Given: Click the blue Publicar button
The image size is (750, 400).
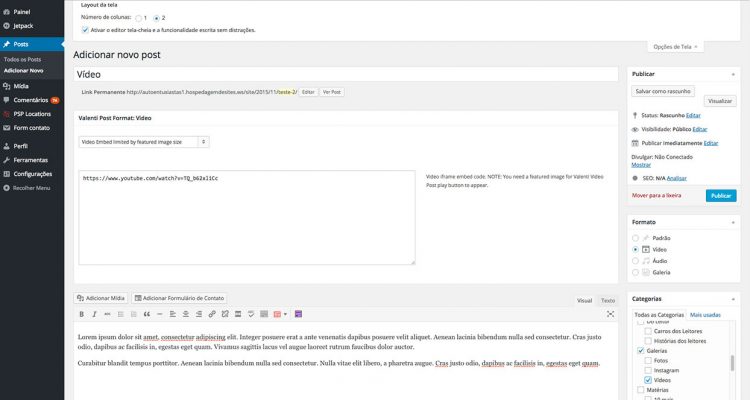Looking at the screenshot, I should (x=720, y=196).
